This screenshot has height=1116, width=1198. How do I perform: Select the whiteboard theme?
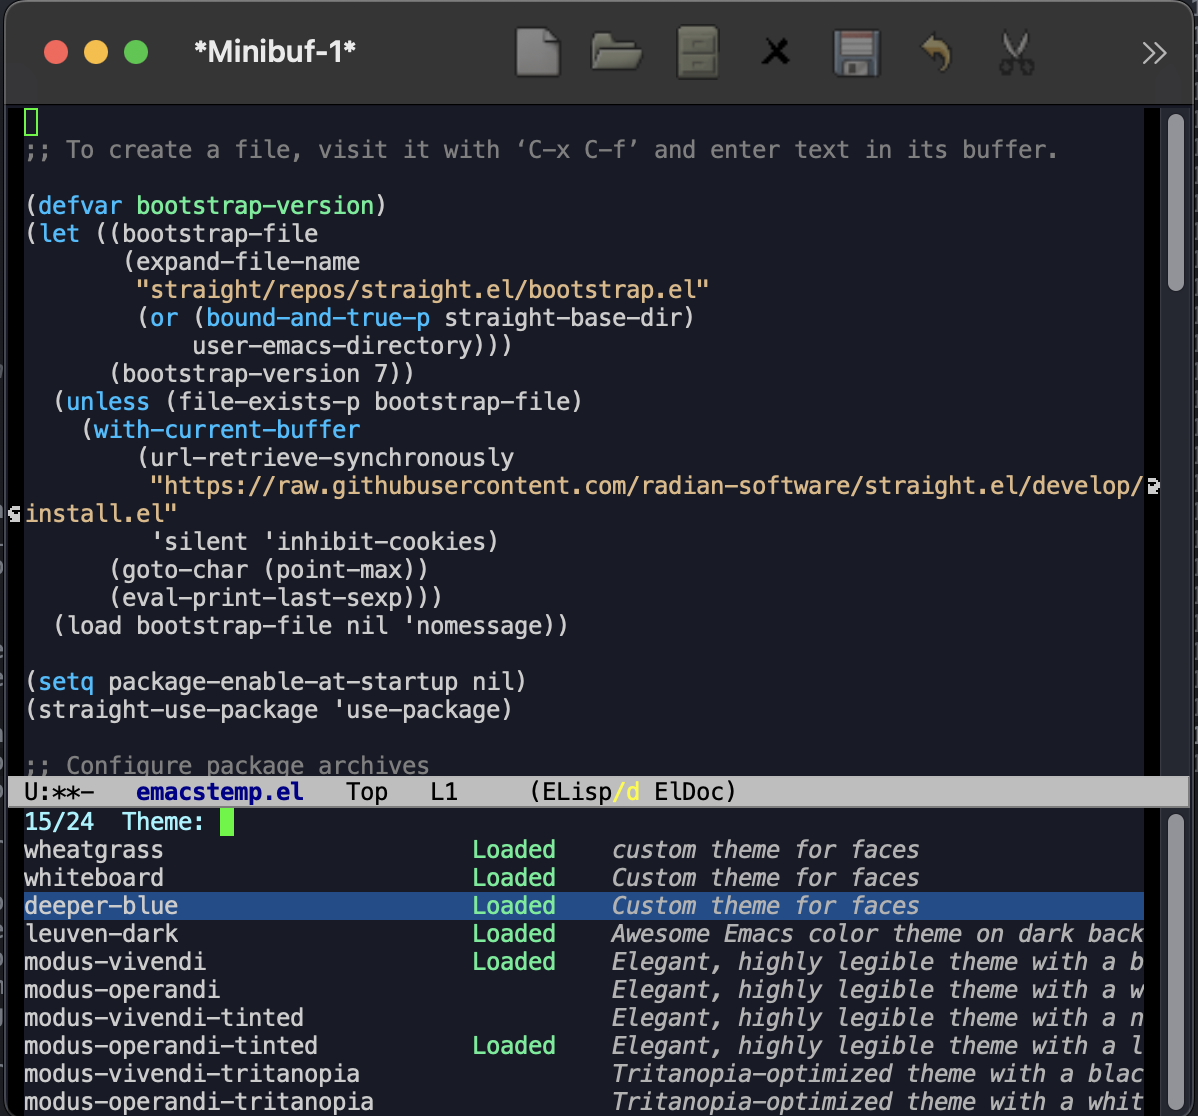pyautogui.click(x=94, y=877)
